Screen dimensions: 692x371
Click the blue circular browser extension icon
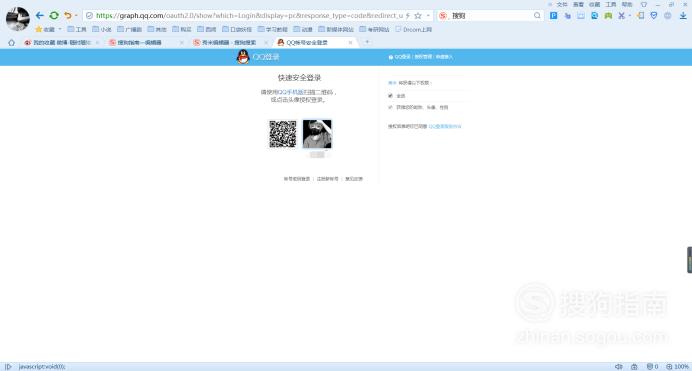point(594,15)
